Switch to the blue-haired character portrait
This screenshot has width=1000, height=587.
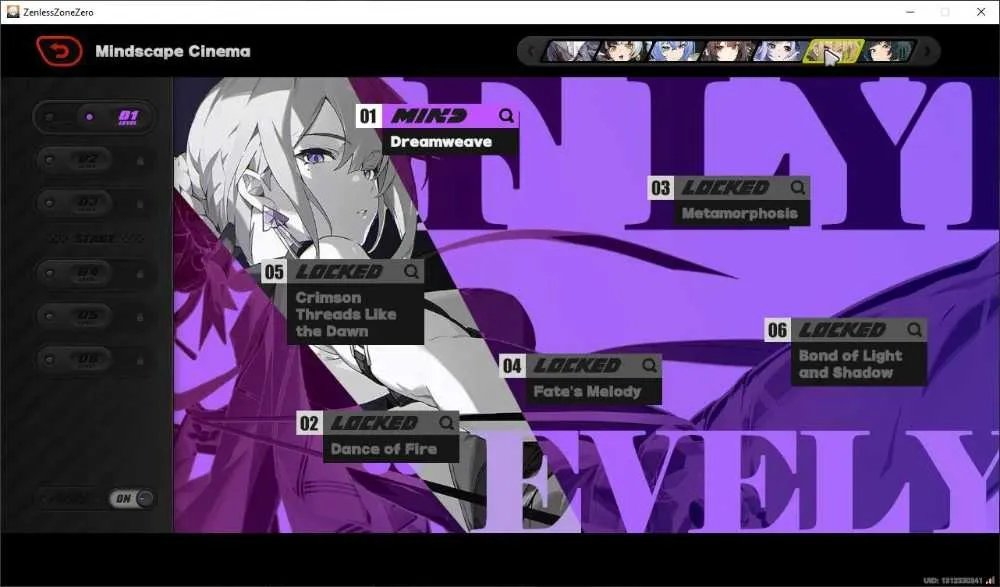(x=675, y=51)
